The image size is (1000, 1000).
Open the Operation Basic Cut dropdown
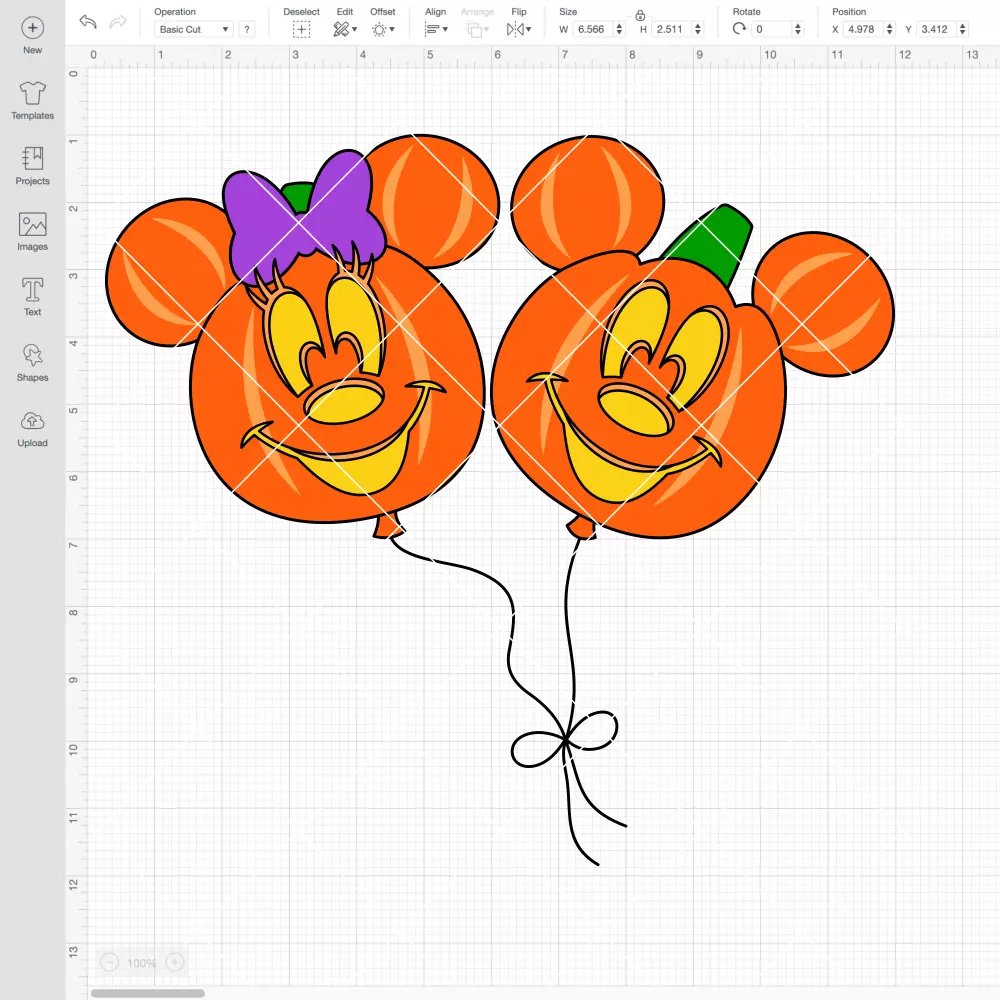point(193,29)
